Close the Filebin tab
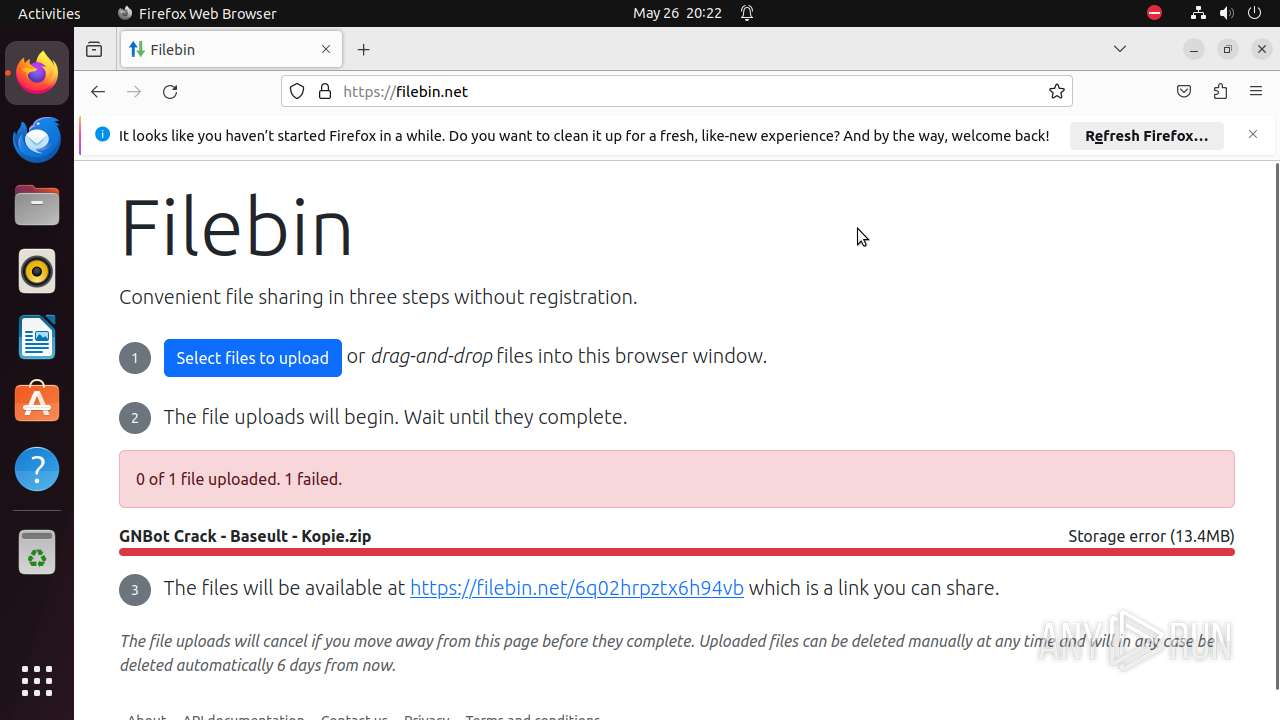1280x720 pixels. pyautogui.click(x=326, y=49)
